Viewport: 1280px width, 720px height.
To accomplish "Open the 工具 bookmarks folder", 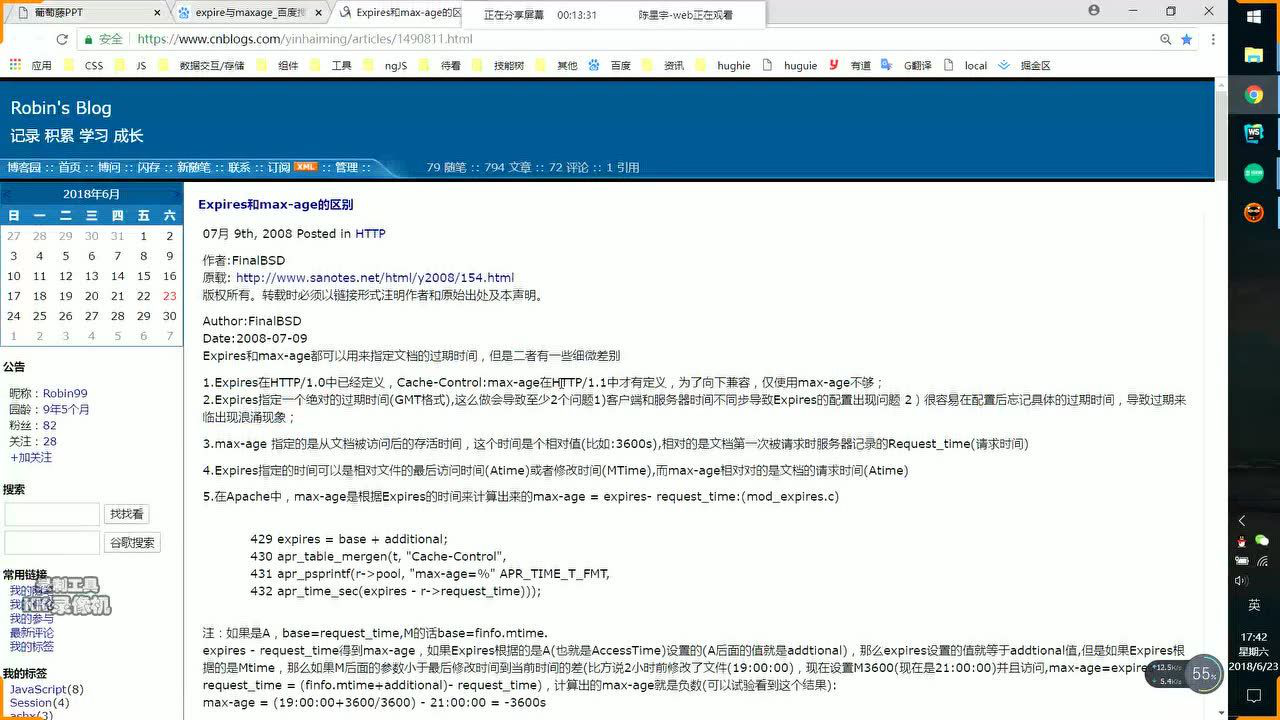I will (331, 65).
